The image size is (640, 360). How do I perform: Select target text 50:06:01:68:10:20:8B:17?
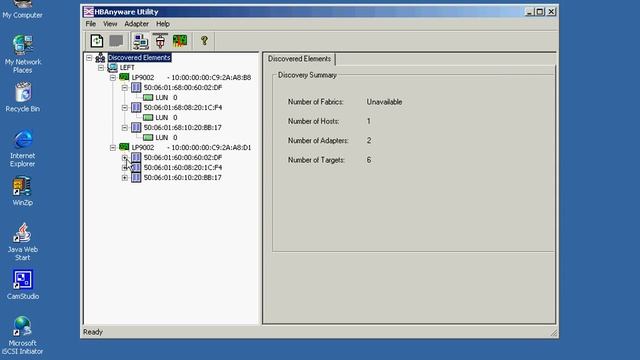pyautogui.click(x=182, y=127)
